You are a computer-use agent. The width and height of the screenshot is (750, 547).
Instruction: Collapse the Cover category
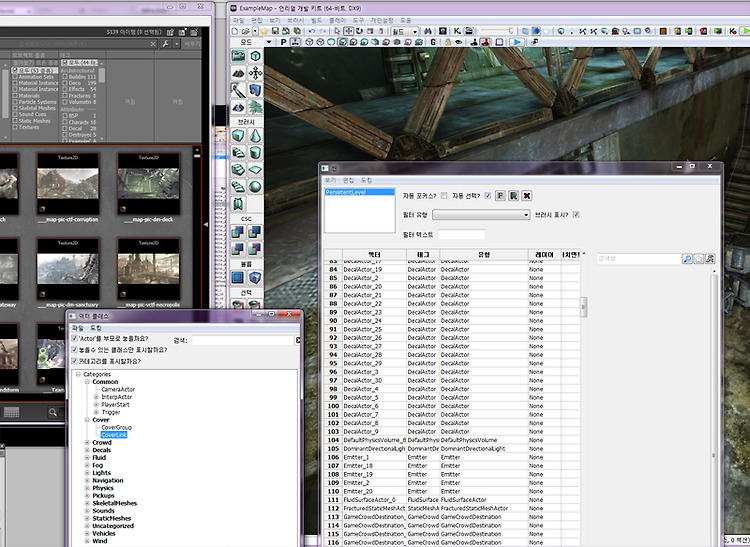[x=88, y=420]
